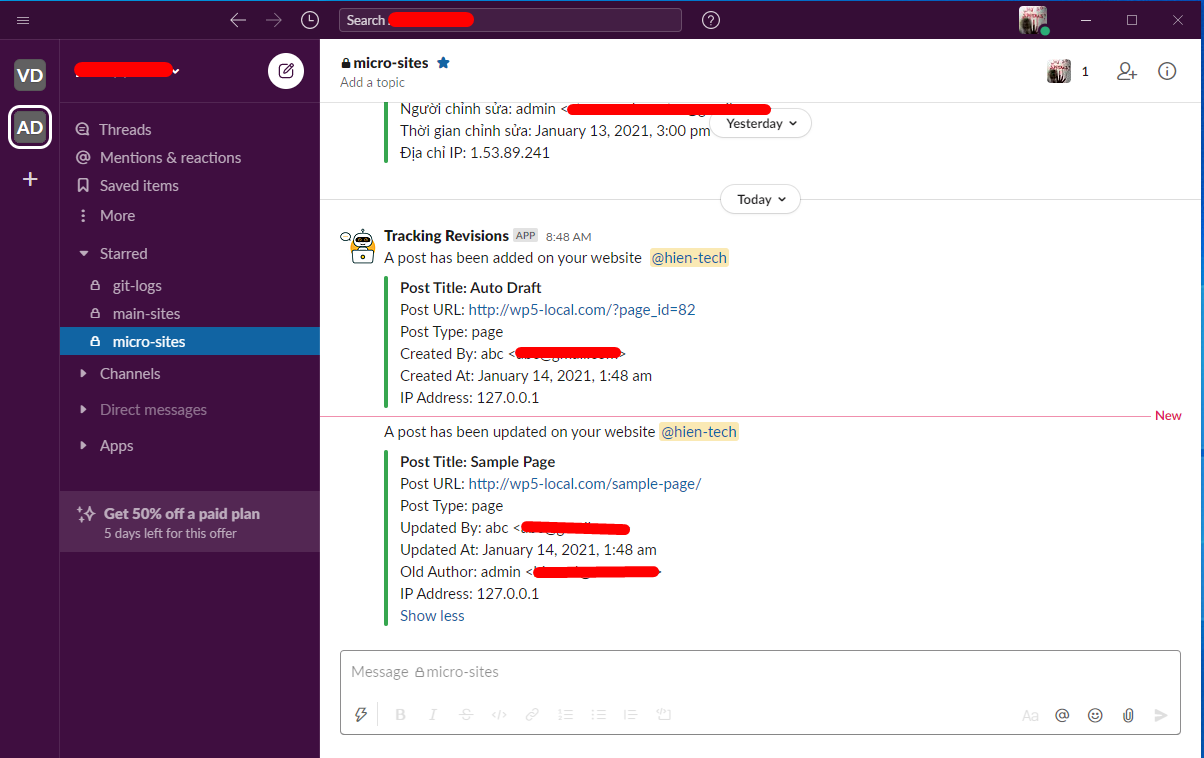This screenshot has width=1204, height=758.
Task: Click the Show less link
Action: [432, 615]
